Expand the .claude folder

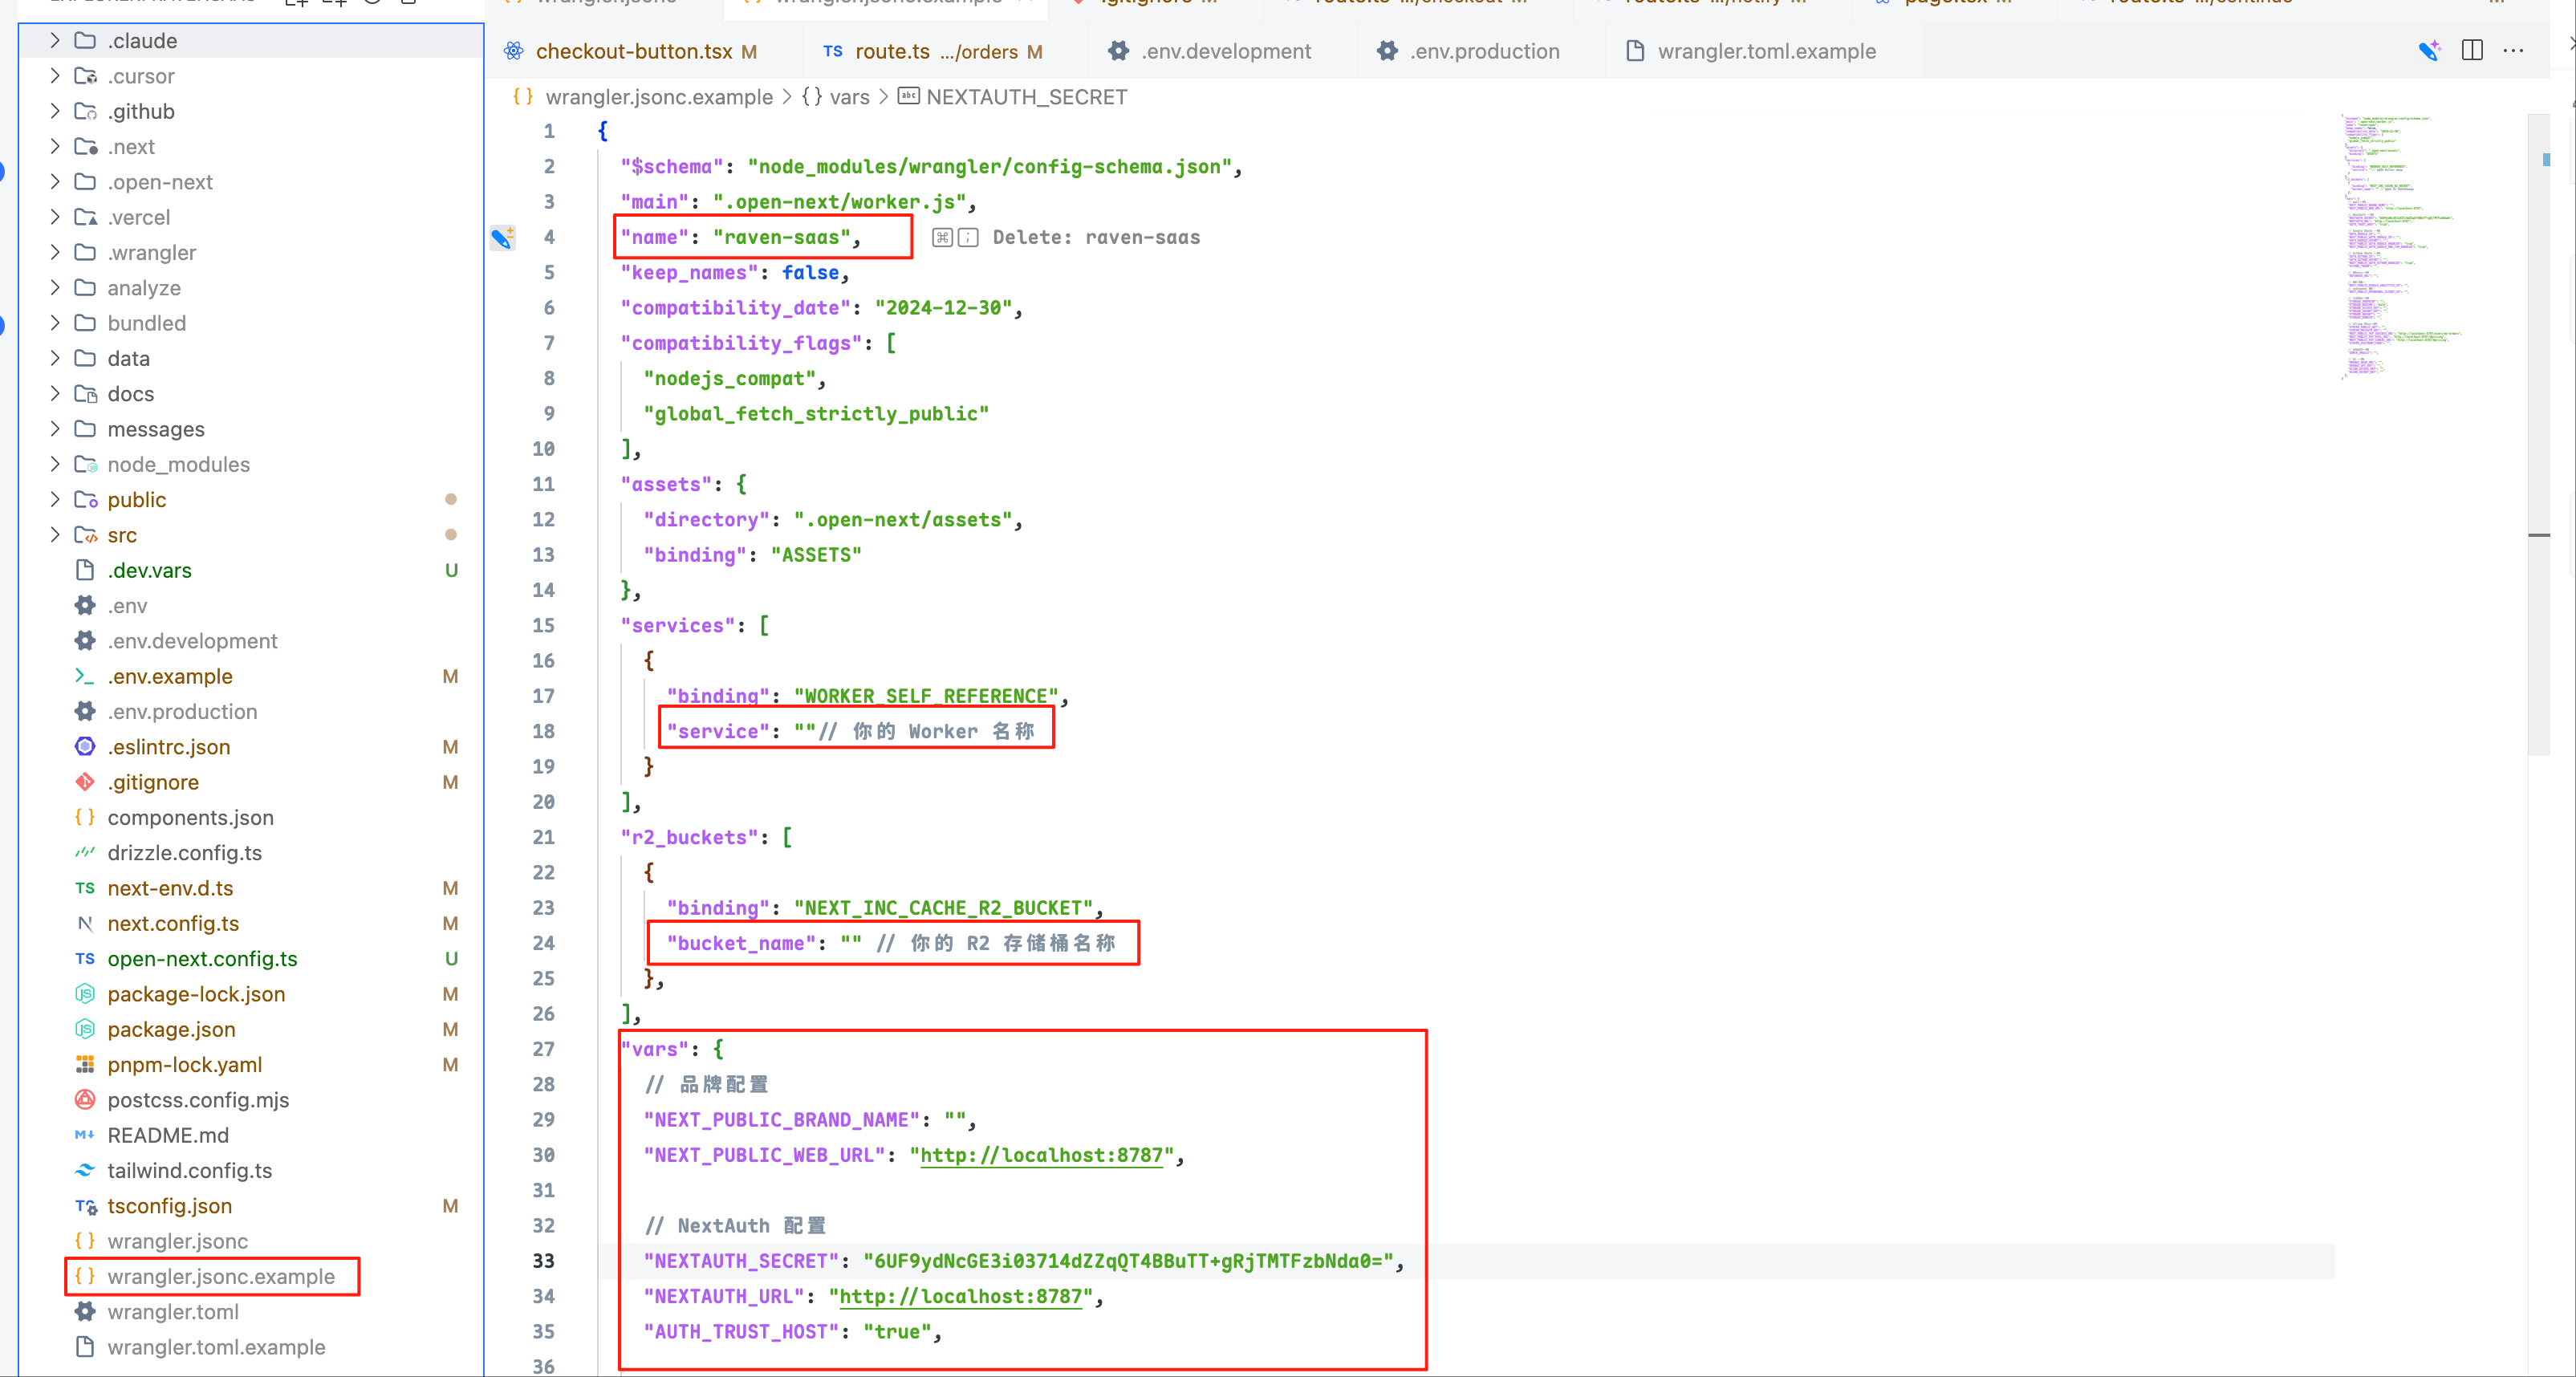click(55, 41)
